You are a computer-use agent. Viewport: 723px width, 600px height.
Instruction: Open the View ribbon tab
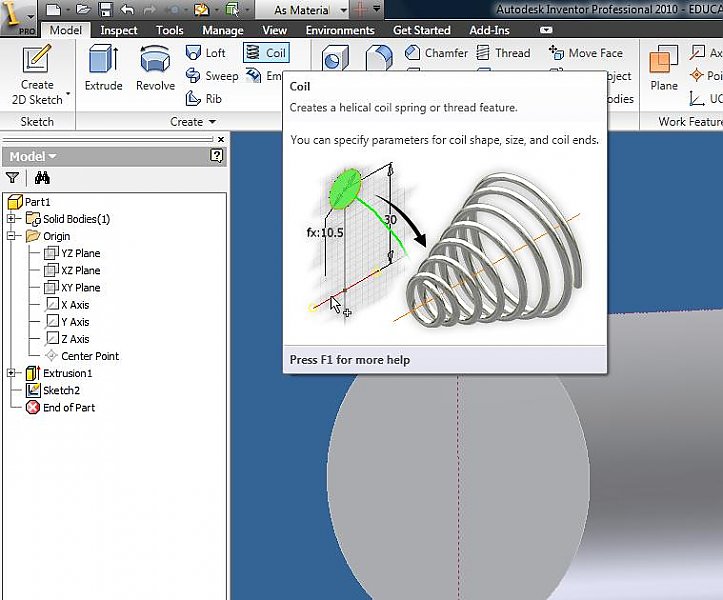click(274, 30)
